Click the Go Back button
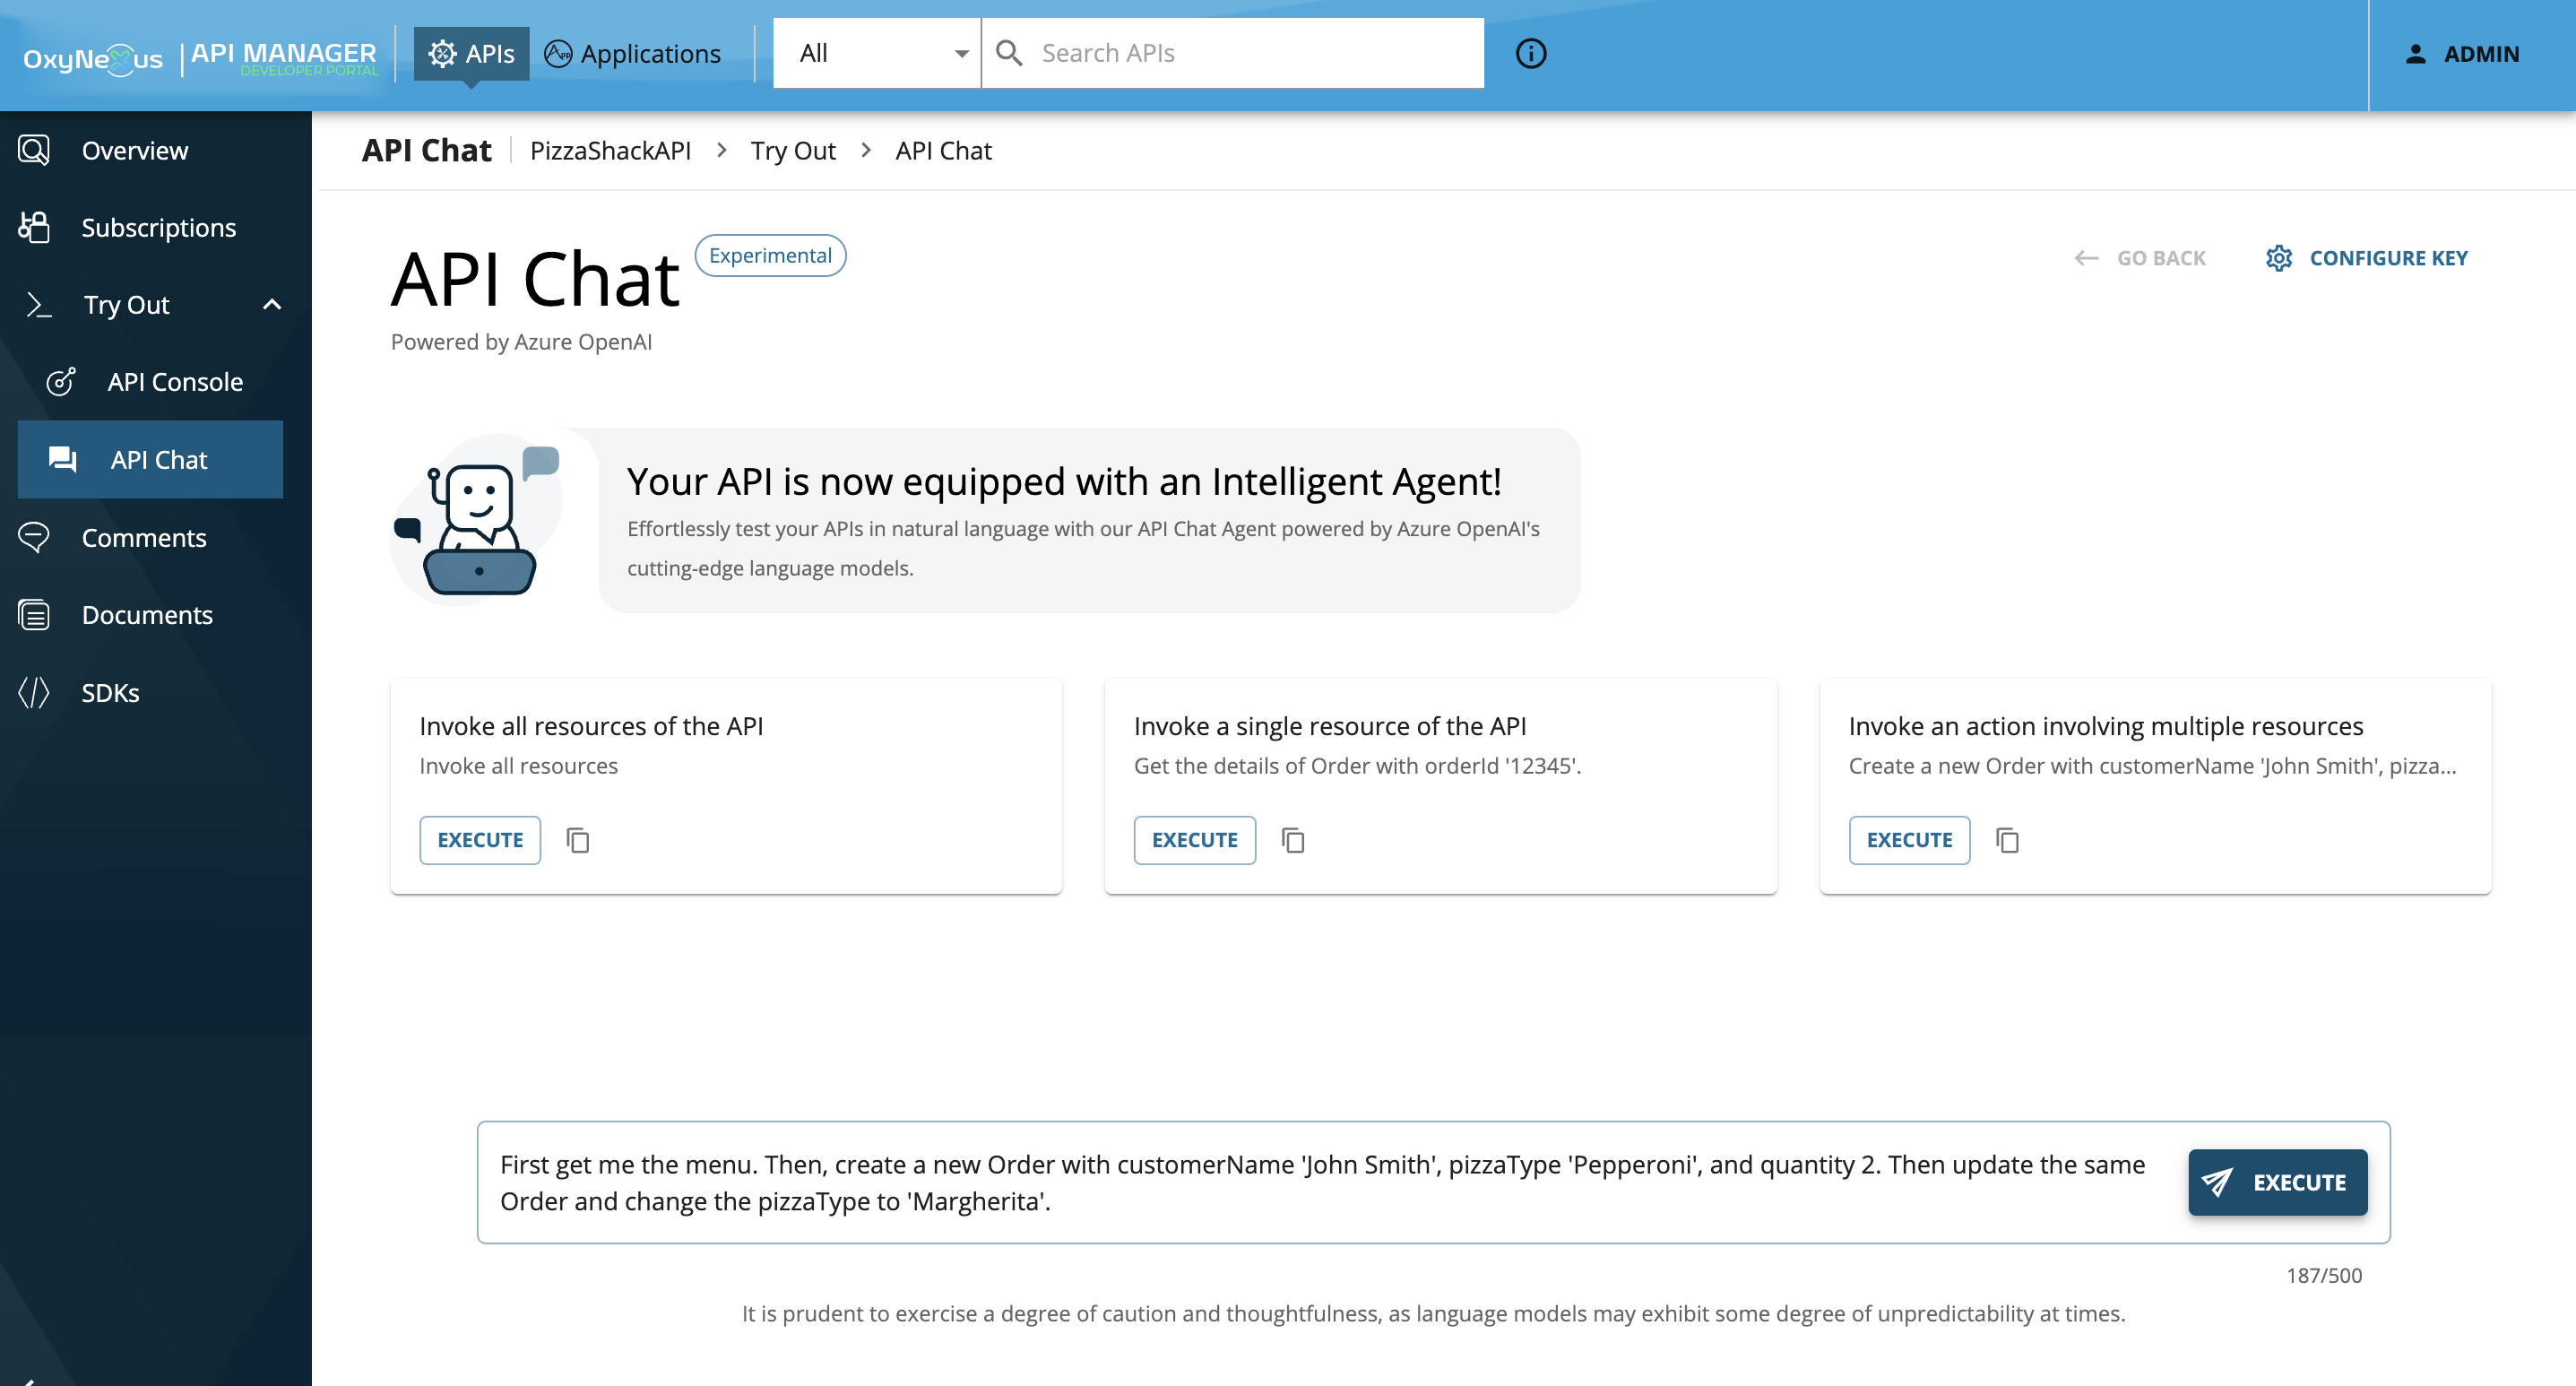2576x1386 pixels. pyautogui.click(x=2140, y=258)
